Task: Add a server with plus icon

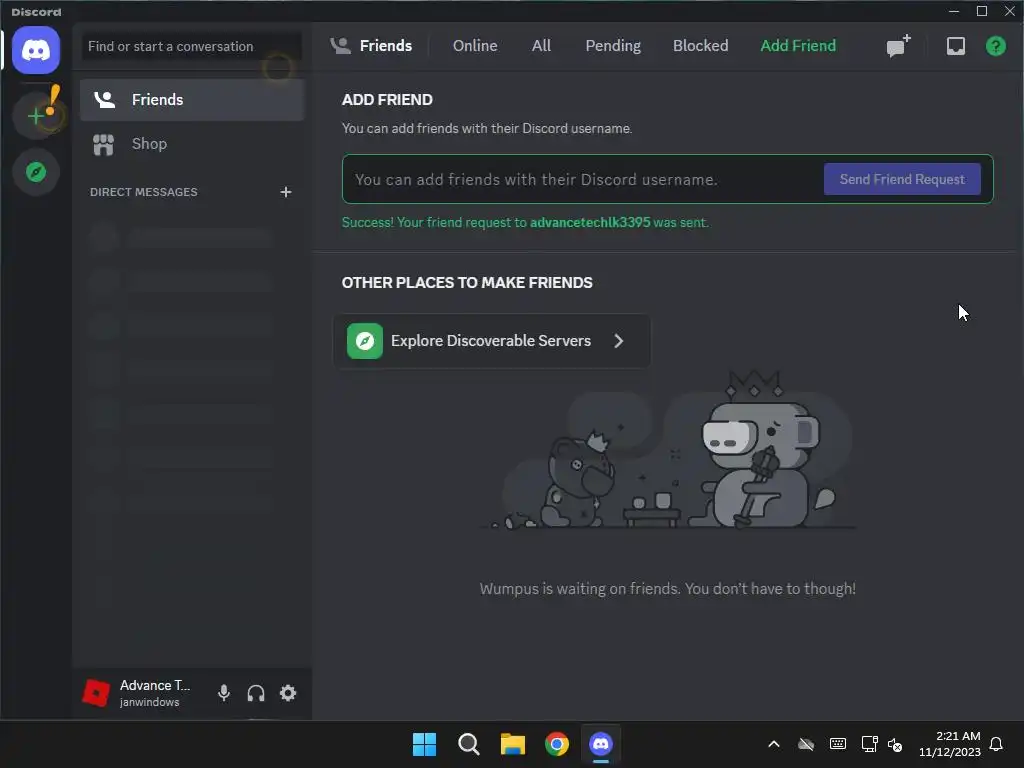Action: [x=36, y=116]
